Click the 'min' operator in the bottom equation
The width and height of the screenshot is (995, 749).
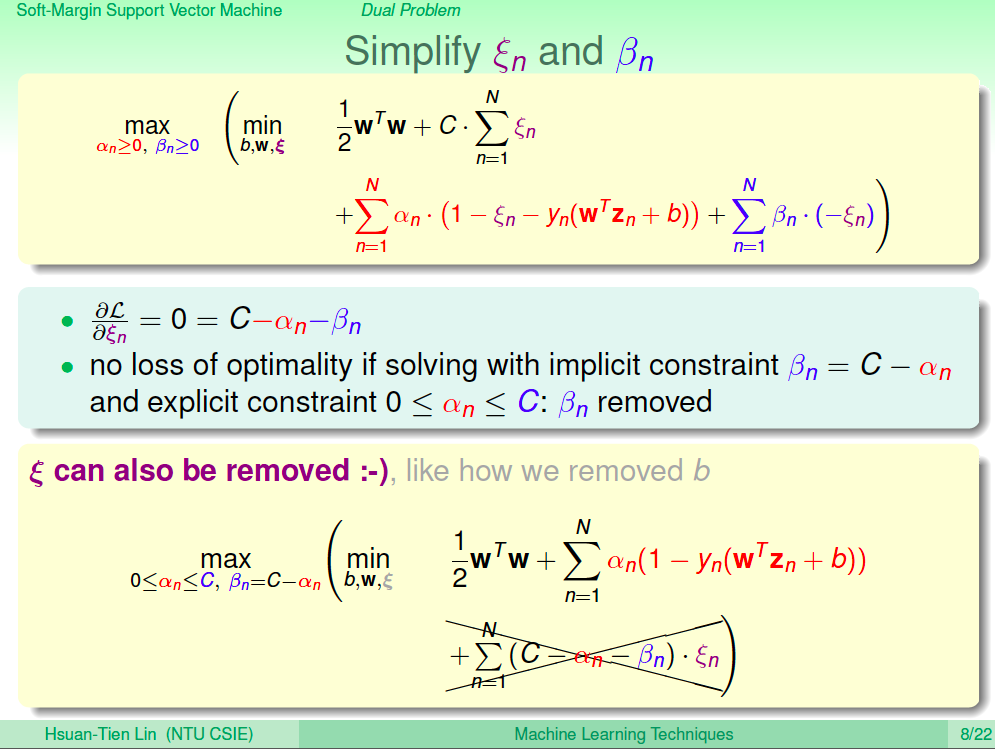point(368,559)
